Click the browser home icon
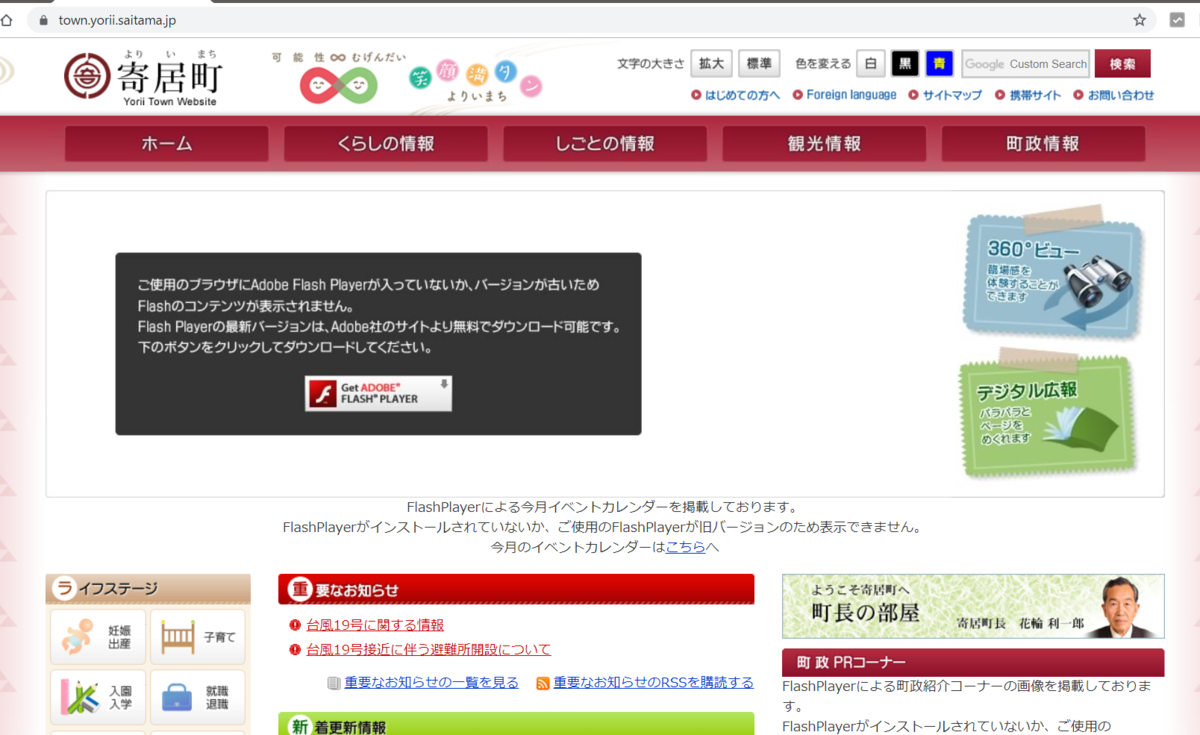 click(x=7, y=20)
